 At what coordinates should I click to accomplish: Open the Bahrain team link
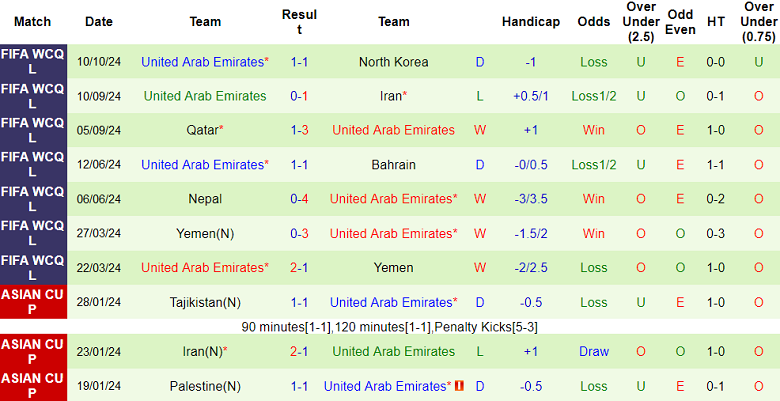tap(393, 165)
